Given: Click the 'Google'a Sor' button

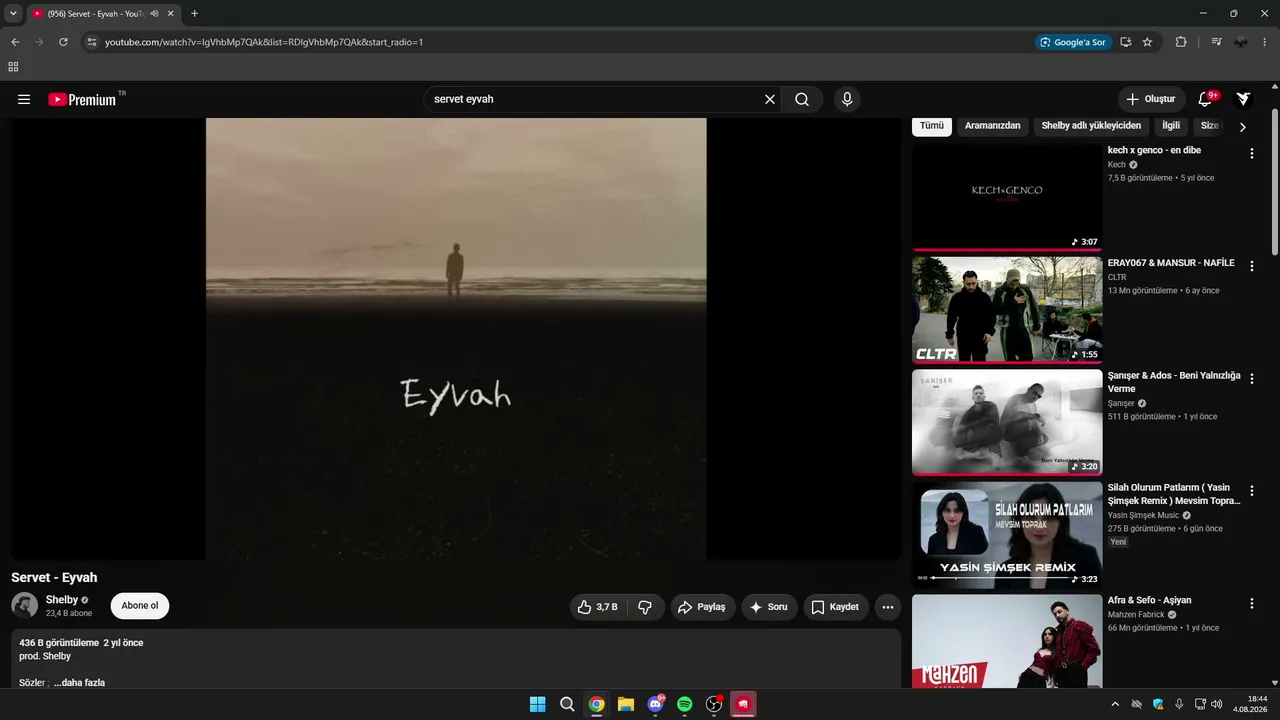Looking at the screenshot, I should pos(1074,42).
